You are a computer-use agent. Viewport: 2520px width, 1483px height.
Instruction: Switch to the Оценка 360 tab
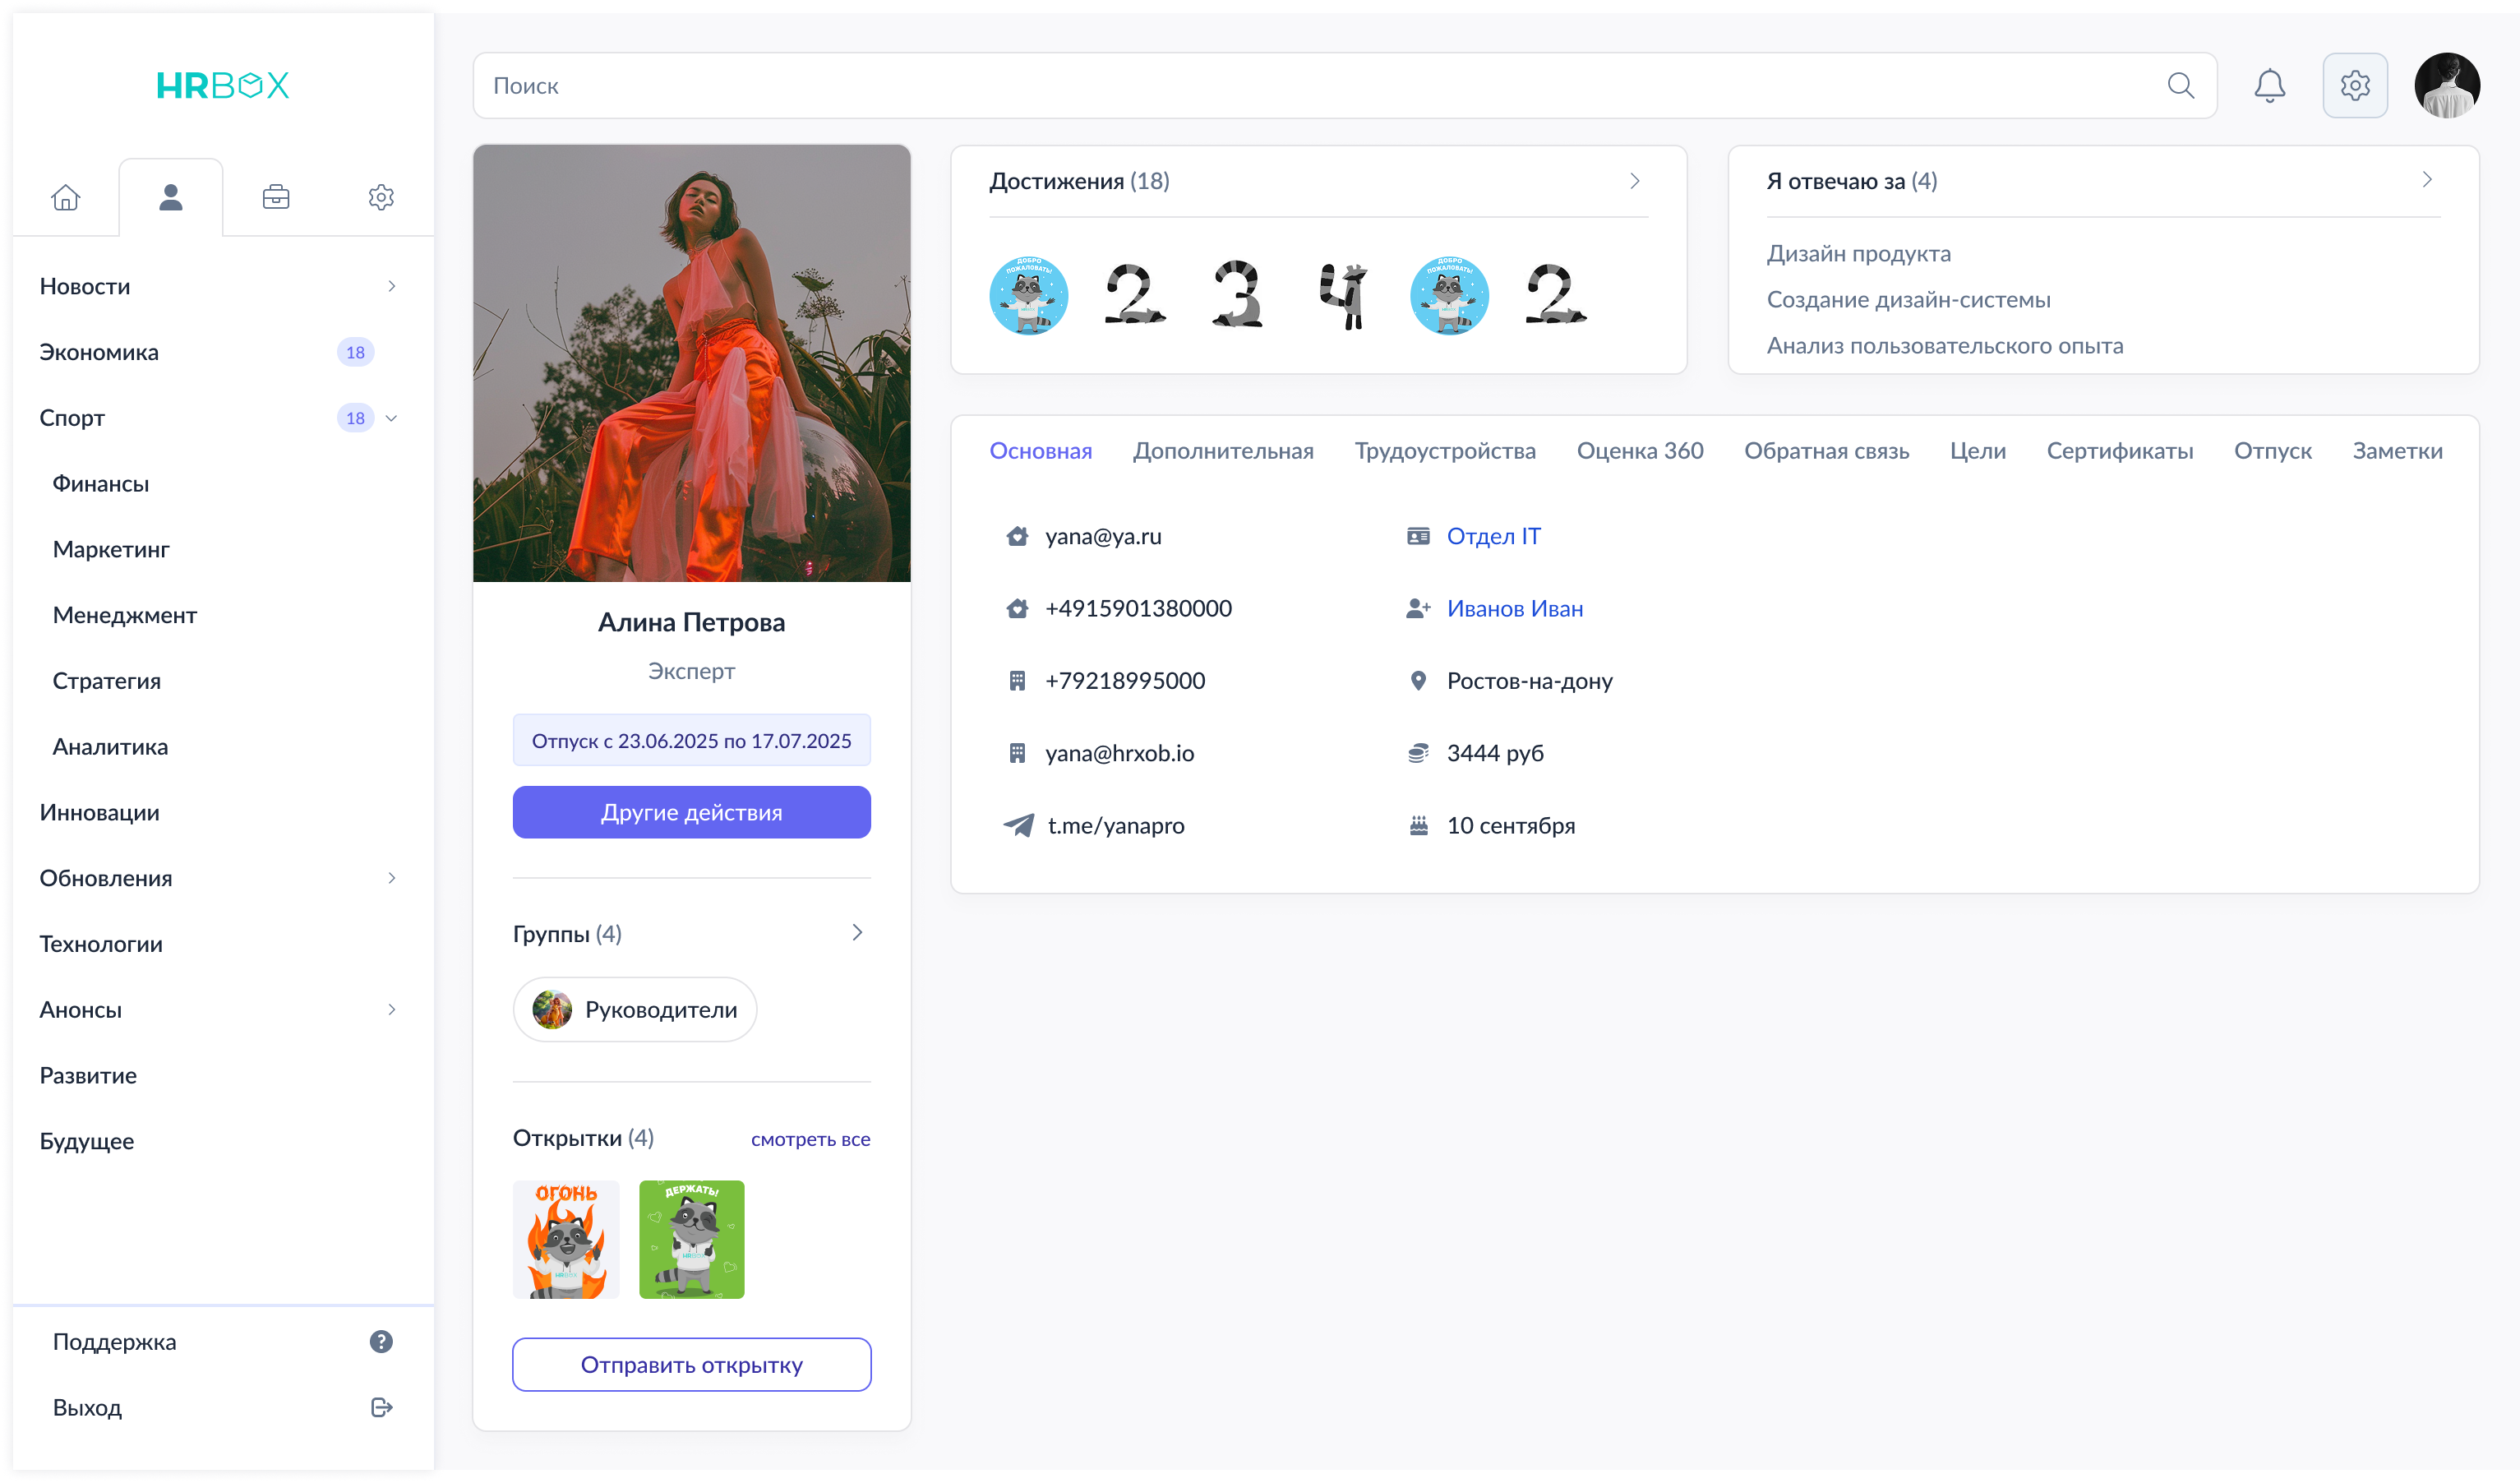point(1640,451)
